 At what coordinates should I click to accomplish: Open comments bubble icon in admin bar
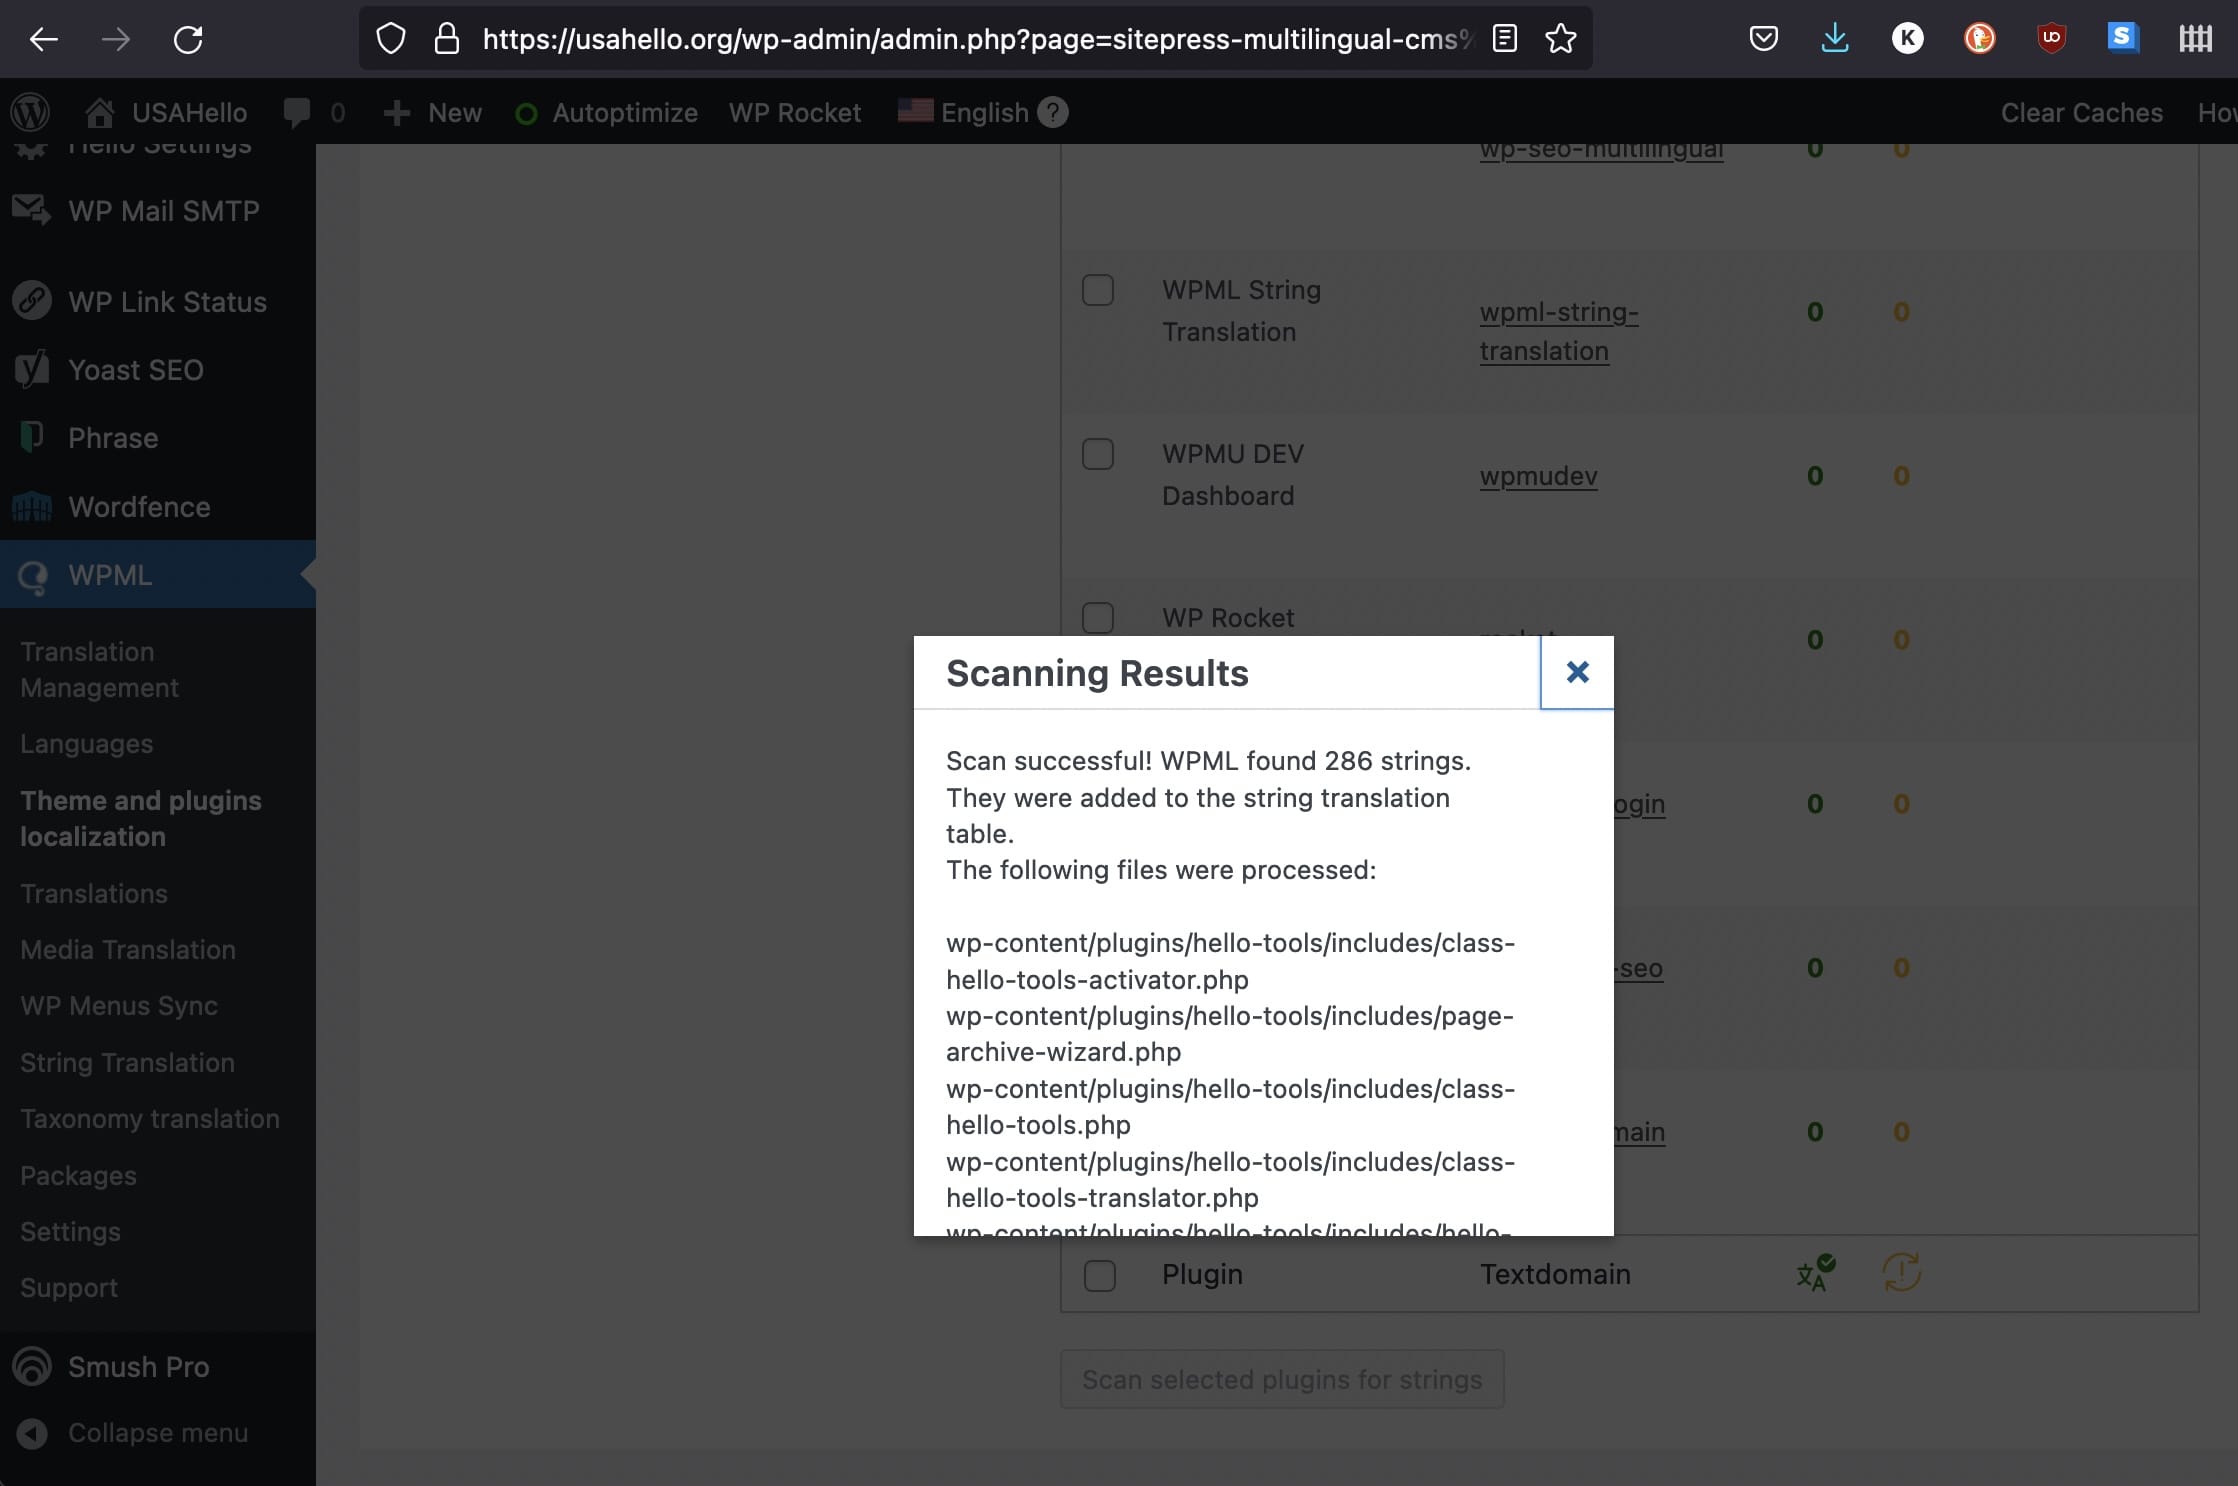tap(297, 112)
